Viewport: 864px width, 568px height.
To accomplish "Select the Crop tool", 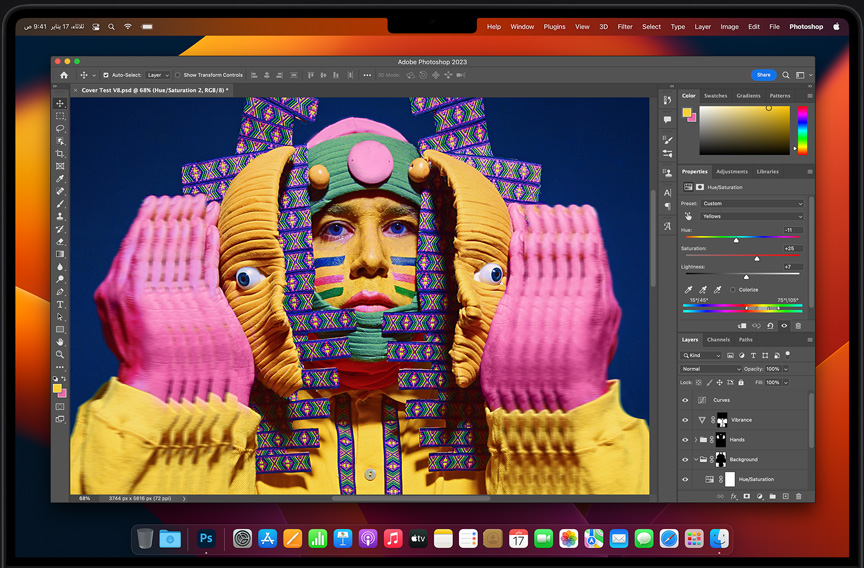I will pos(60,154).
